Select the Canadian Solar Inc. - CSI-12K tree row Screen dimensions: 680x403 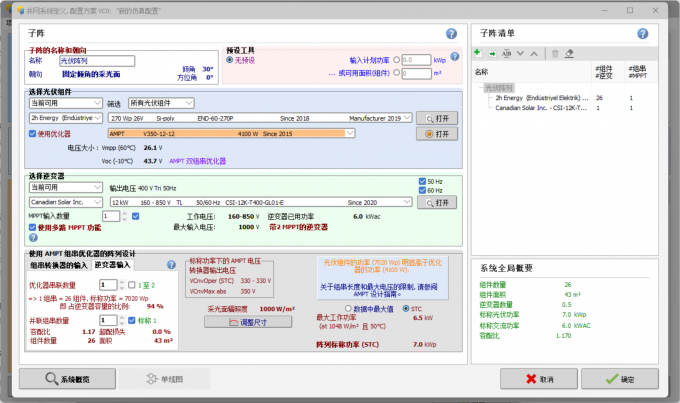[541, 108]
